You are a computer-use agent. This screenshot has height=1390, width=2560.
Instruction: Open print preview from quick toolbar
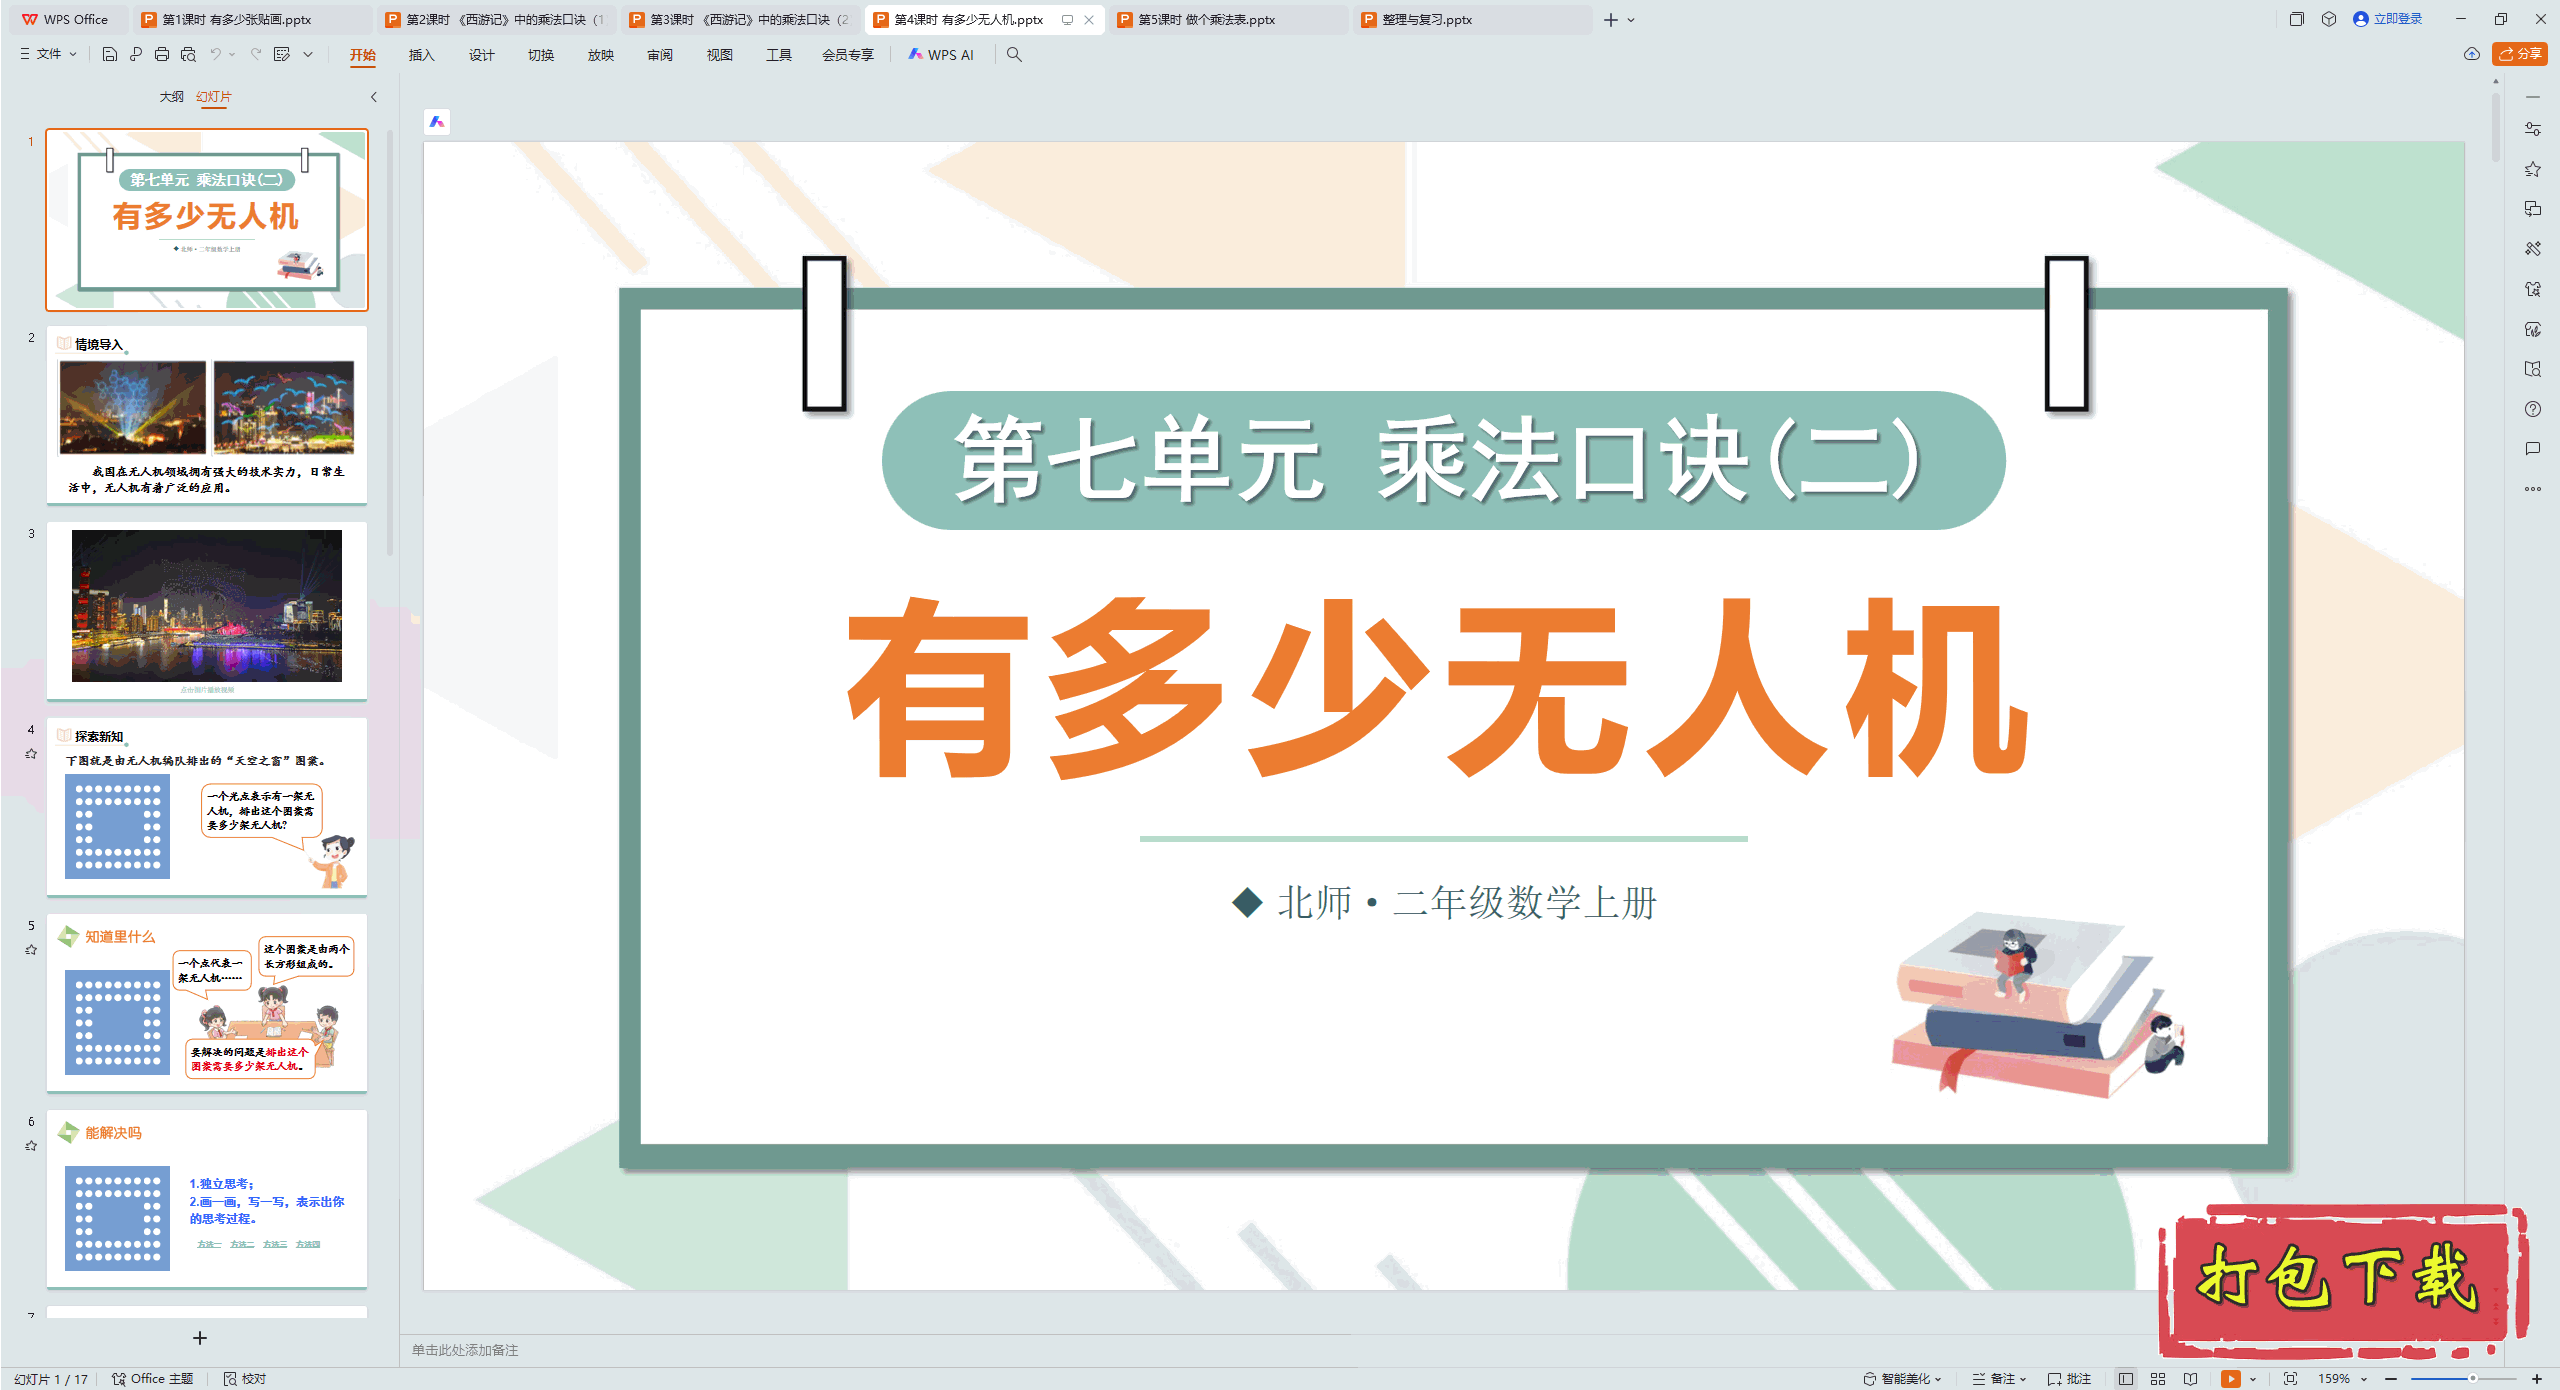(x=188, y=55)
